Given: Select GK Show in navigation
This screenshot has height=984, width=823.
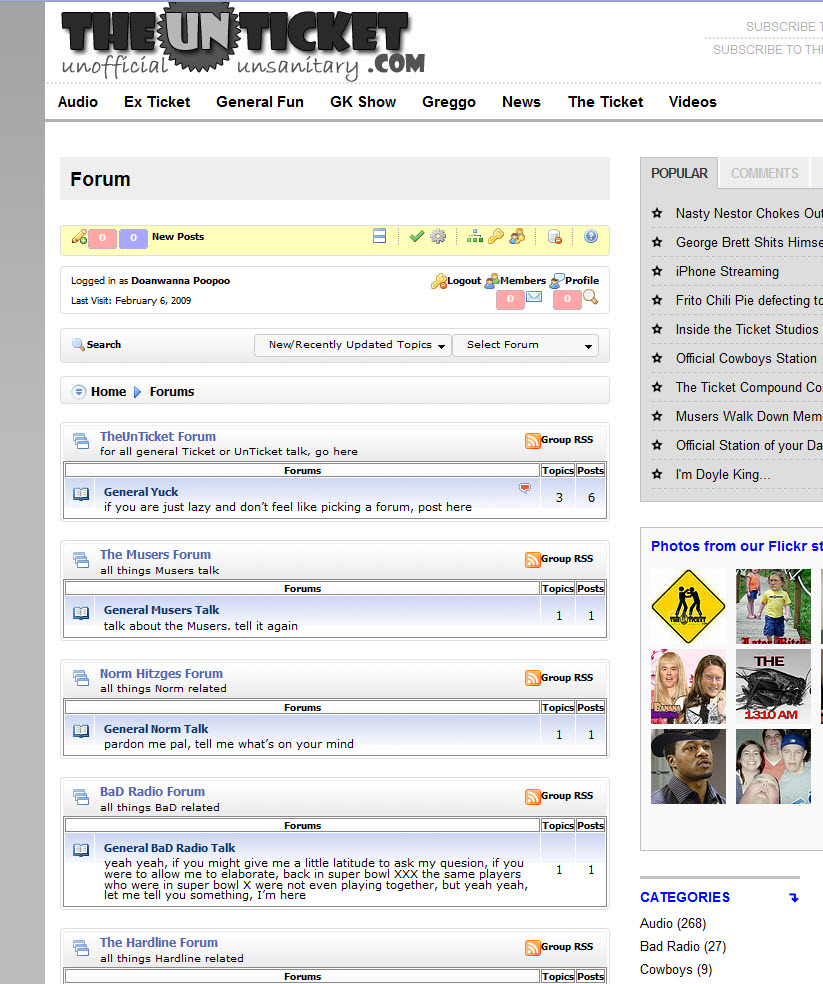Looking at the screenshot, I should [x=363, y=102].
